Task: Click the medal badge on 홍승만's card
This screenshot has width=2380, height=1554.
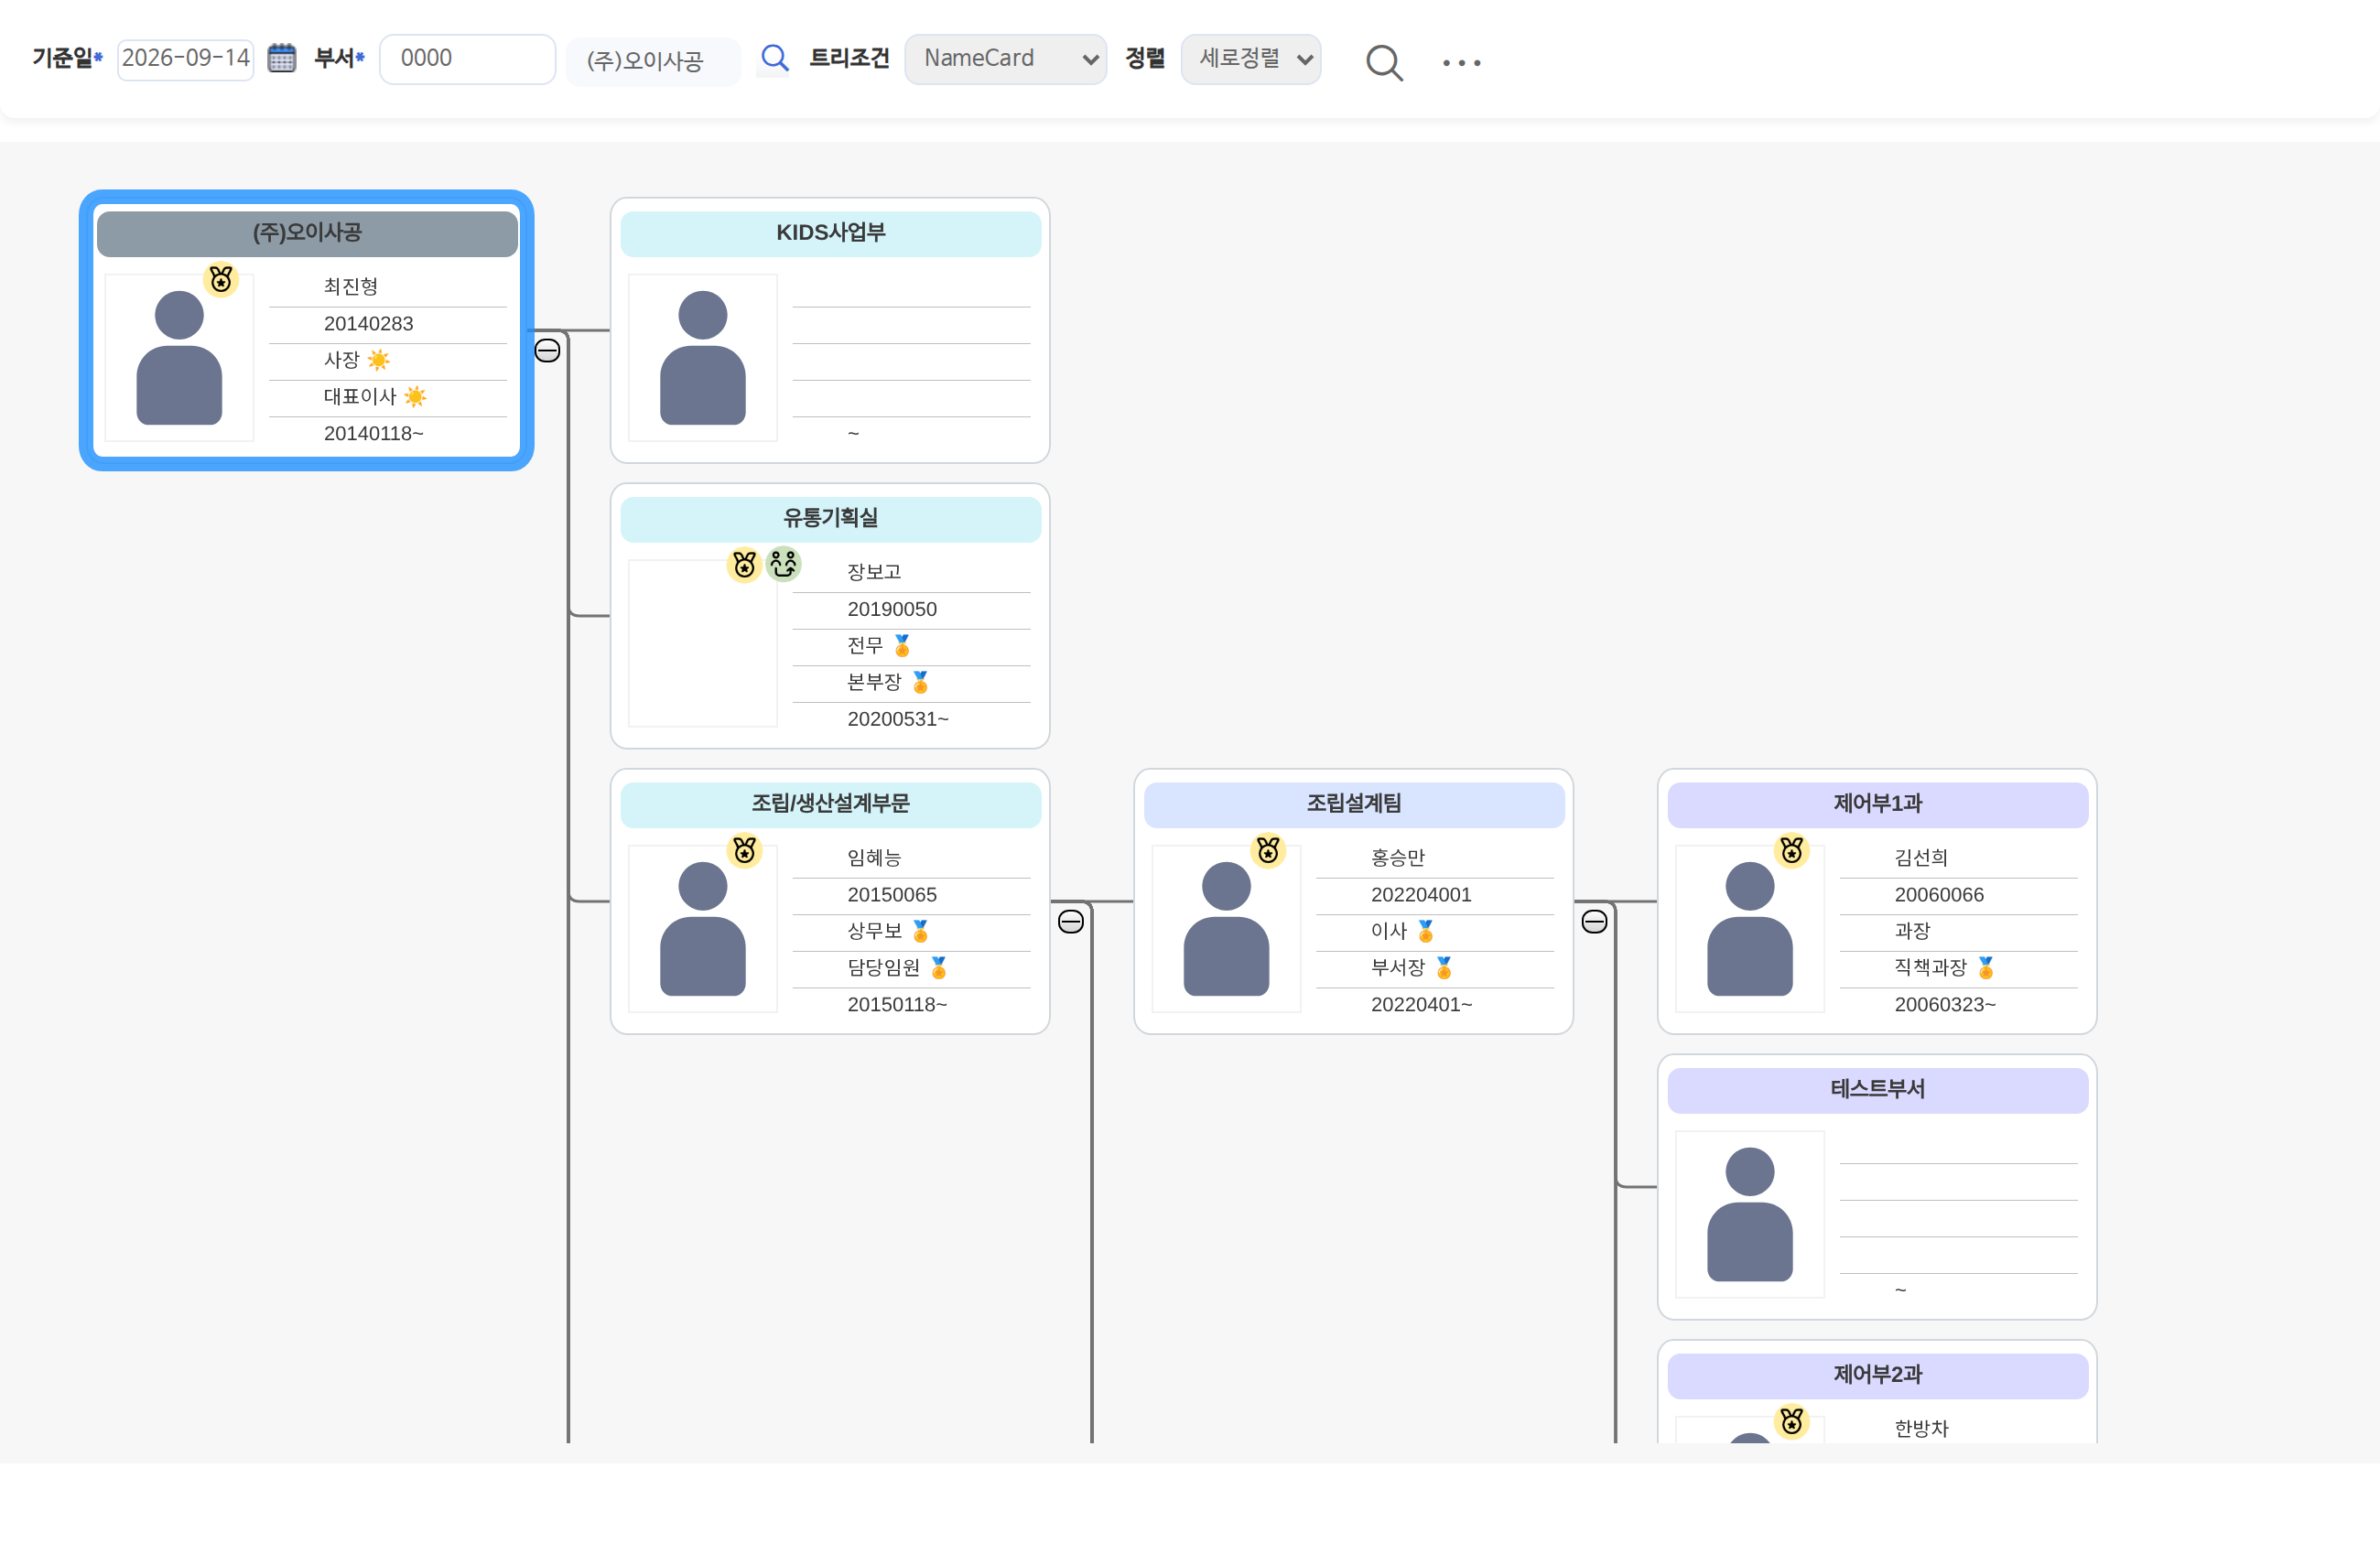Action: click(x=1268, y=850)
